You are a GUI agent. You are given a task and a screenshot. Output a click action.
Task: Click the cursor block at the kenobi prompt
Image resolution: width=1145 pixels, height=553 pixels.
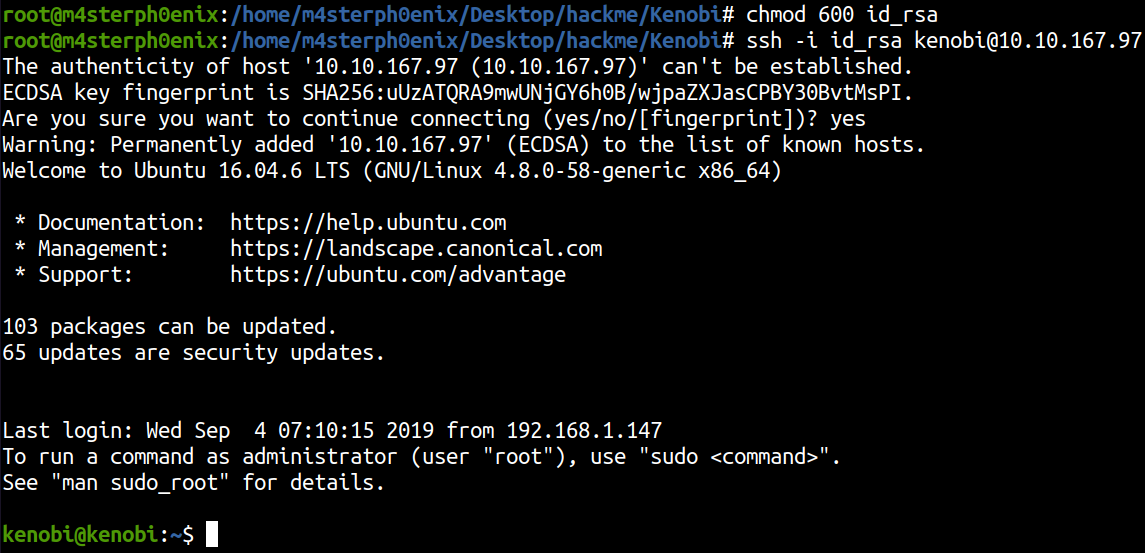(211, 535)
